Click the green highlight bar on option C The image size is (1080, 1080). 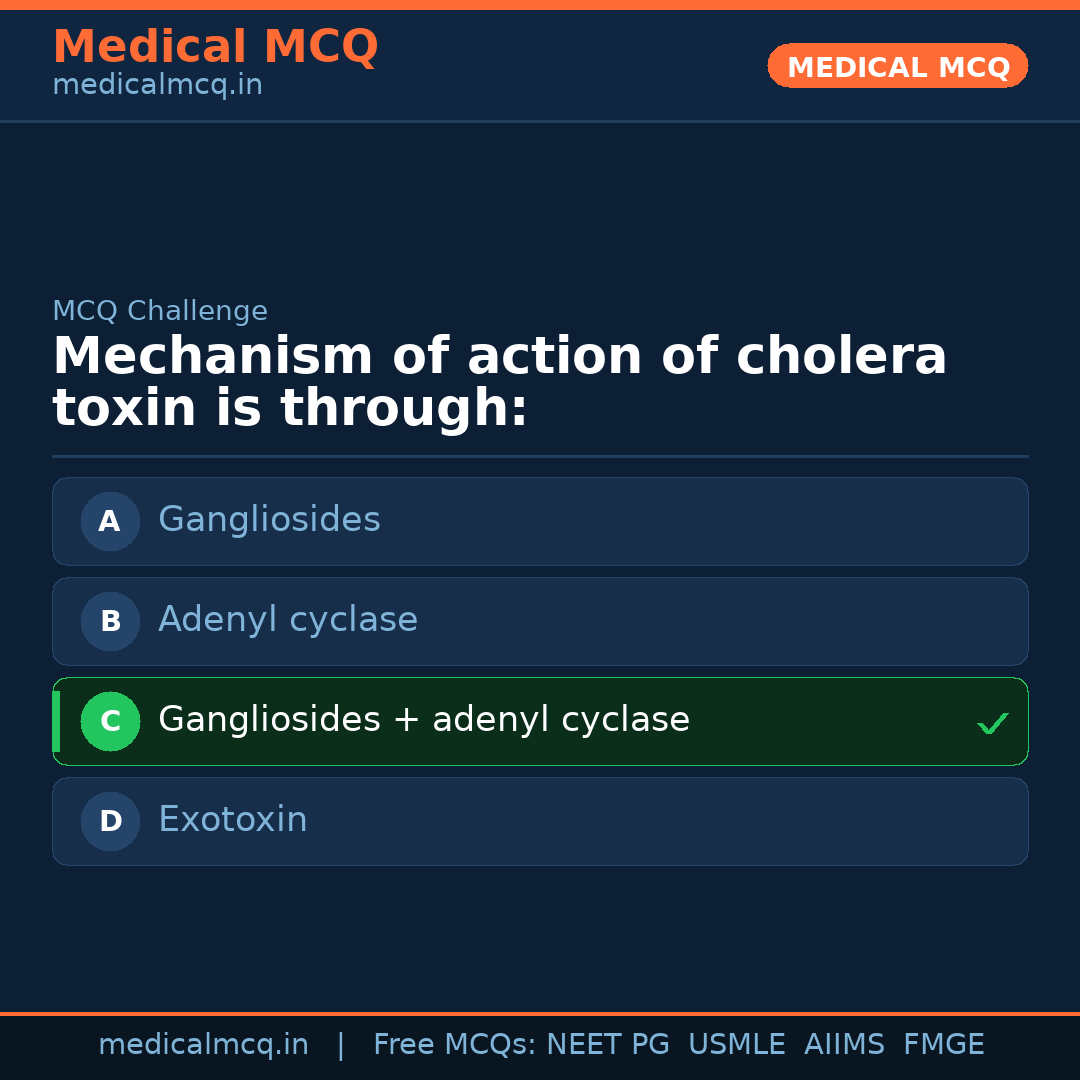[56, 721]
